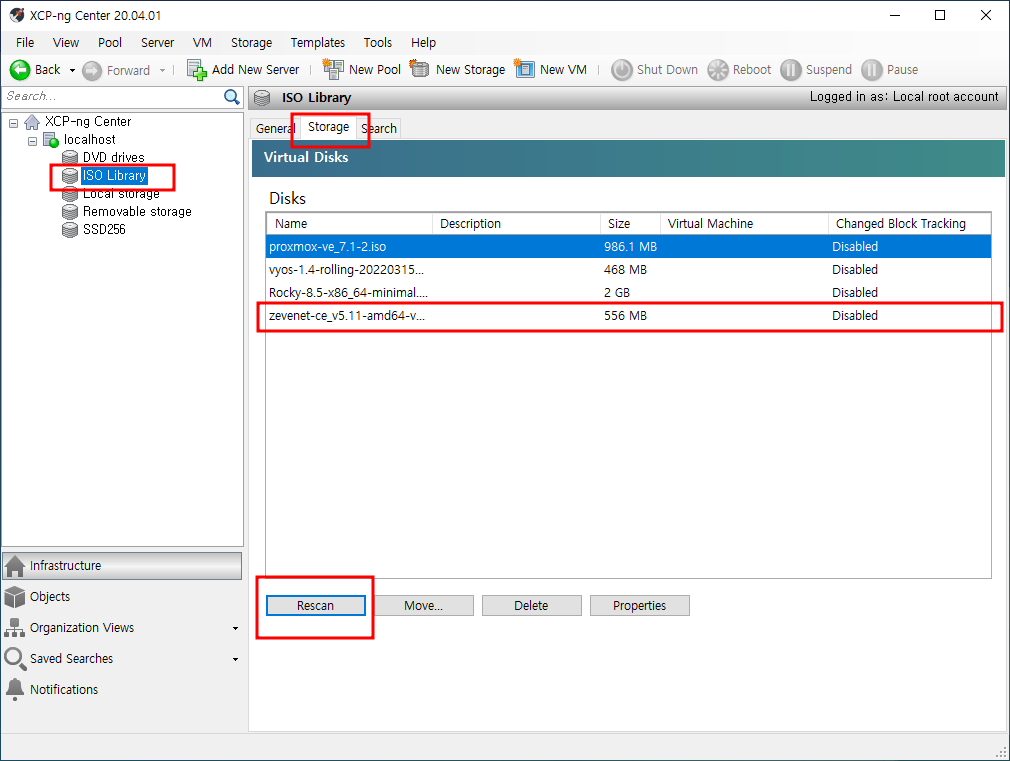Click the Objects navigation label
The width and height of the screenshot is (1010, 761).
(x=50, y=597)
